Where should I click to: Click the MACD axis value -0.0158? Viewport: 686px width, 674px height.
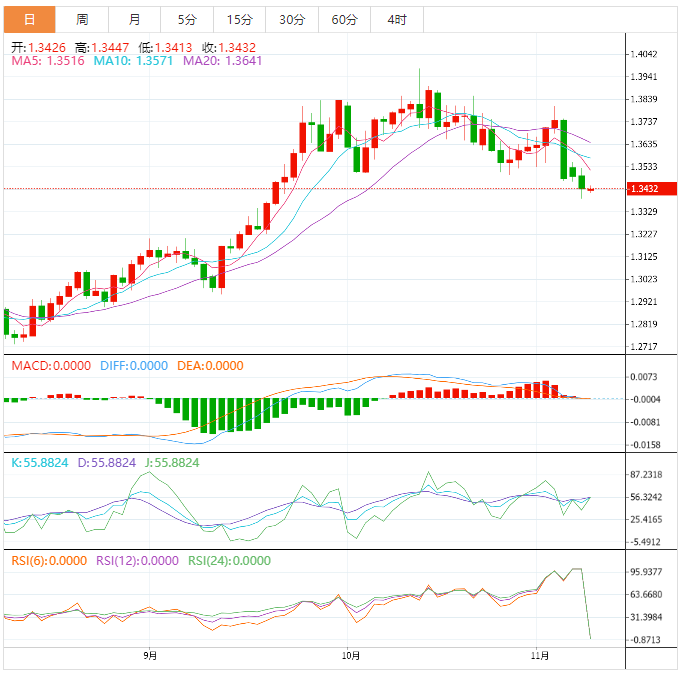644,445
